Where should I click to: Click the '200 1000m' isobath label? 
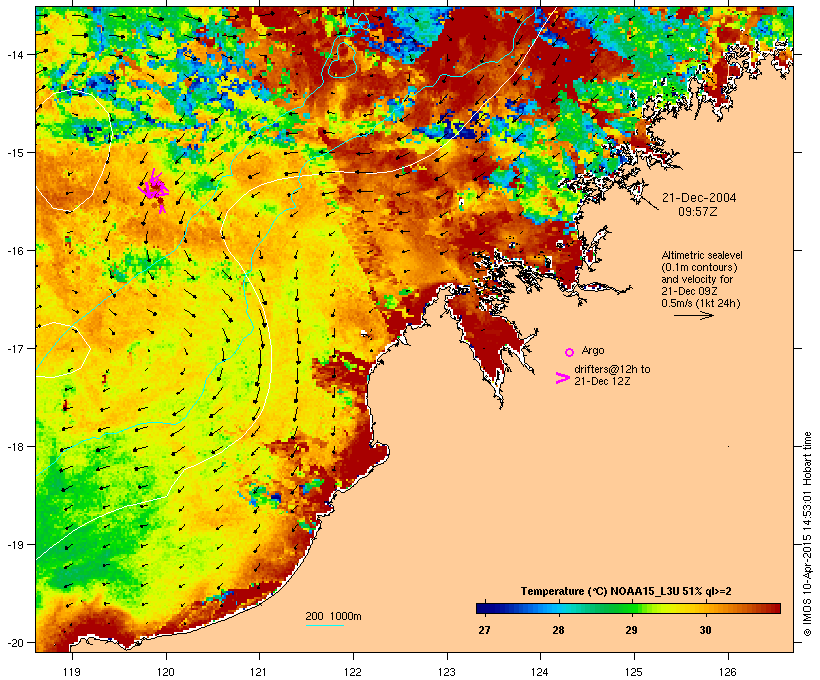coord(333,616)
